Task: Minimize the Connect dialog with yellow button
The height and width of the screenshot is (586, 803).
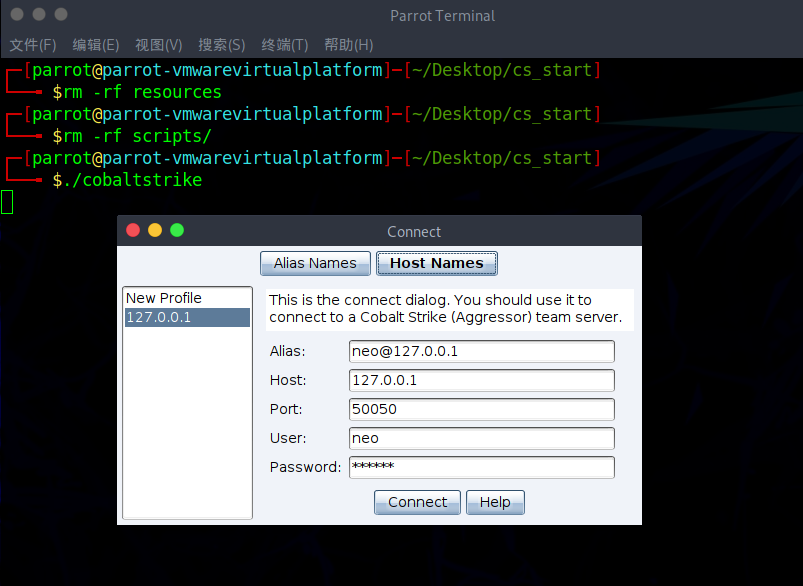Action: point(155,231)
